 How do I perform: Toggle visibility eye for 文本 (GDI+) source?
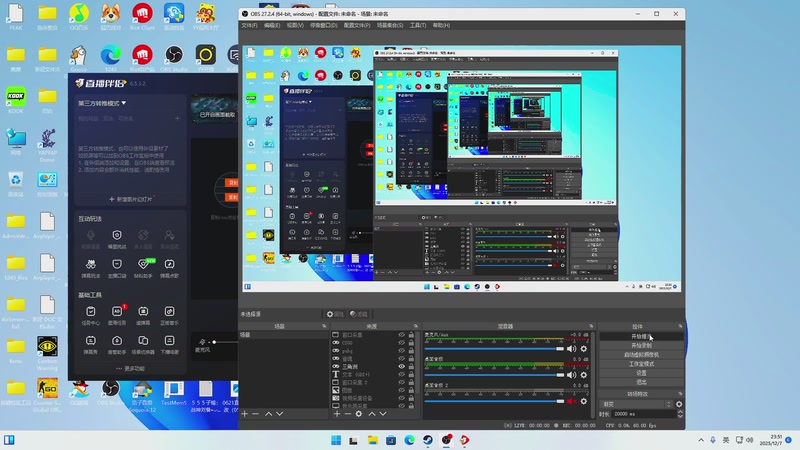(402, 374)
